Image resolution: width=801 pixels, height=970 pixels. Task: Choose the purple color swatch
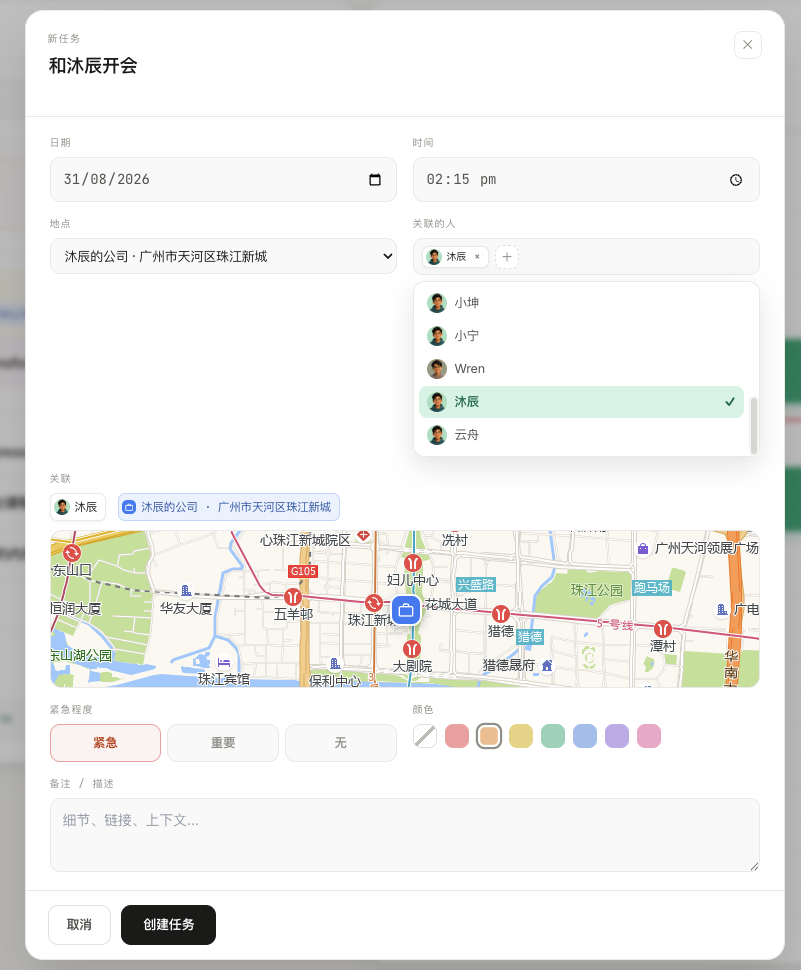click(617, 736)
